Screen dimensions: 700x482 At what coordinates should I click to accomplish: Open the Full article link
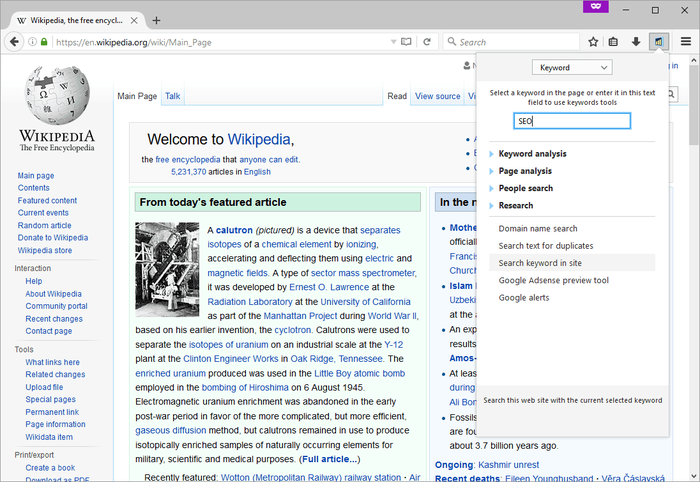click(x=330, y=459)
